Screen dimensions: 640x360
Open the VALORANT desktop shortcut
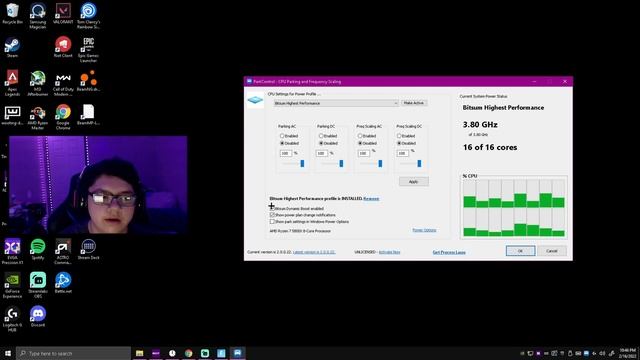point(63,13)
